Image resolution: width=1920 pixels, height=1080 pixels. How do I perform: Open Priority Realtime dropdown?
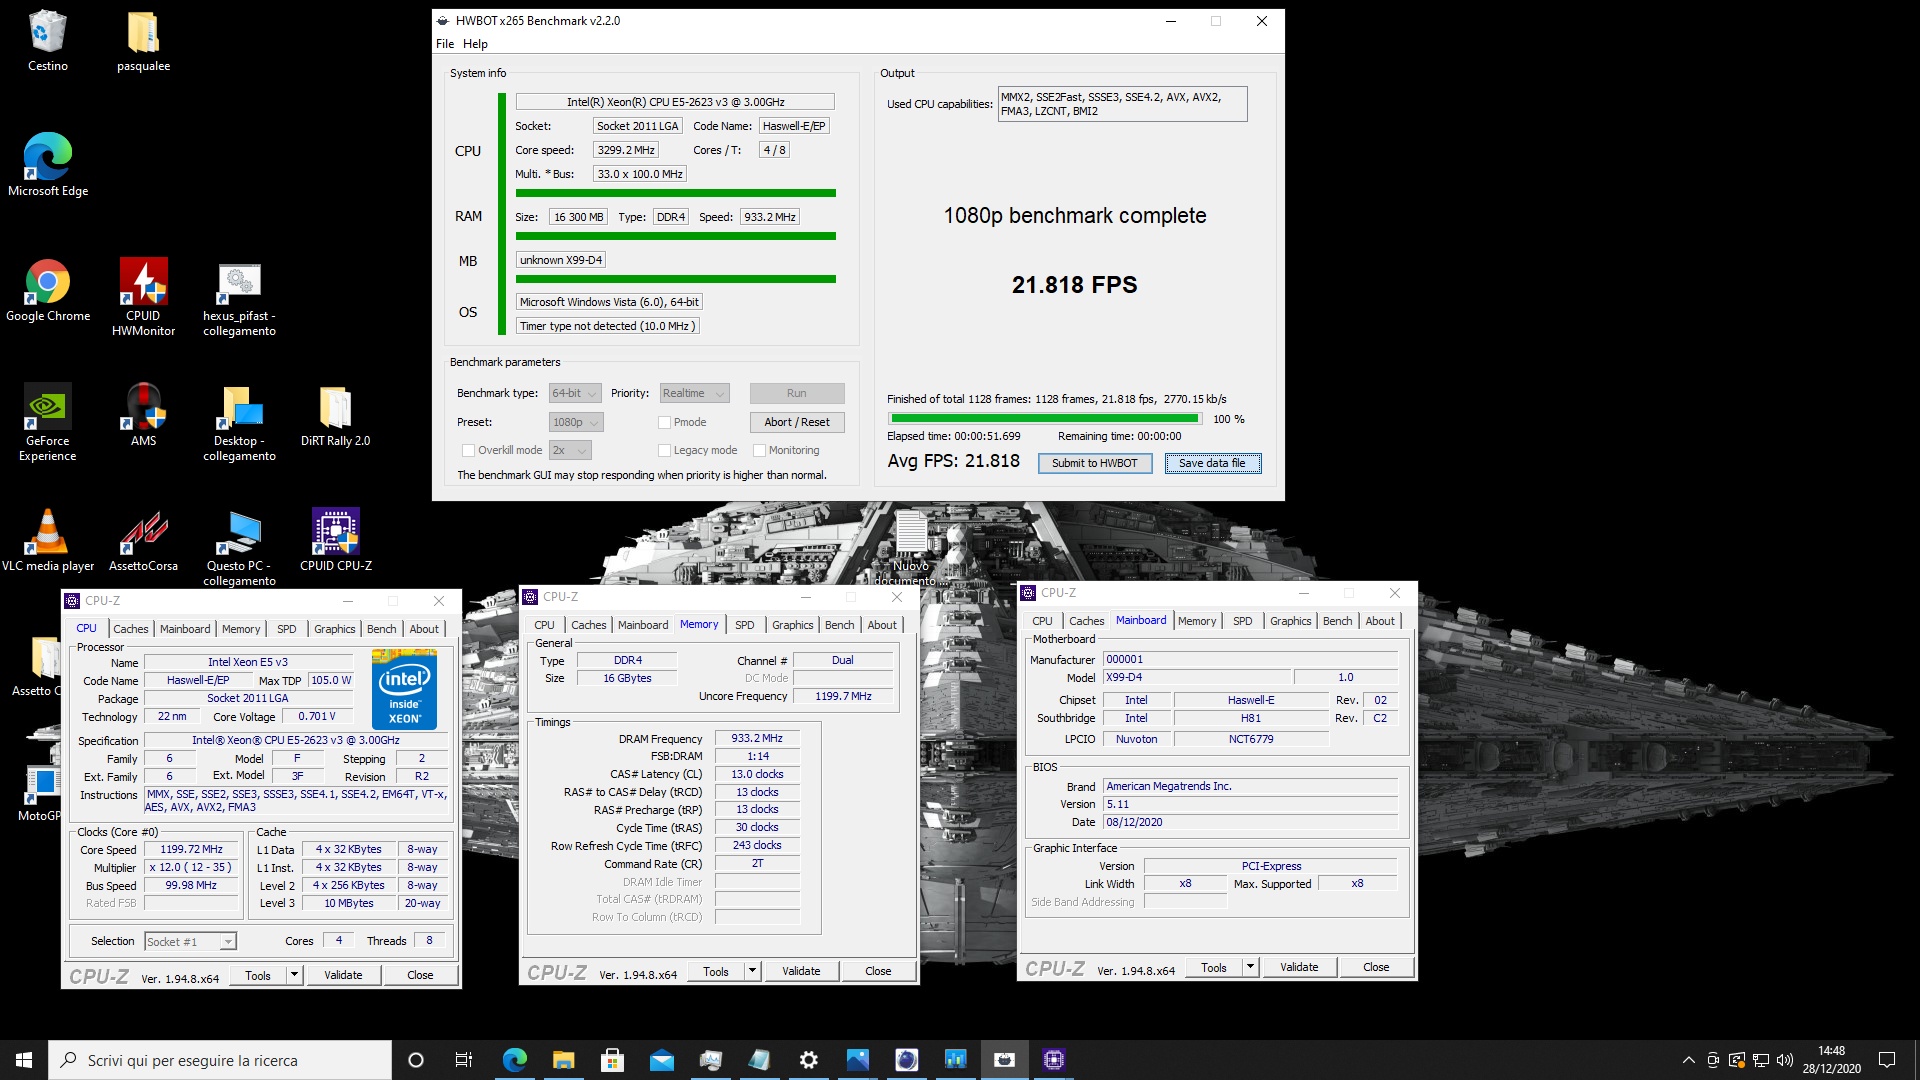pyautogui.click(x=694, y=393)
